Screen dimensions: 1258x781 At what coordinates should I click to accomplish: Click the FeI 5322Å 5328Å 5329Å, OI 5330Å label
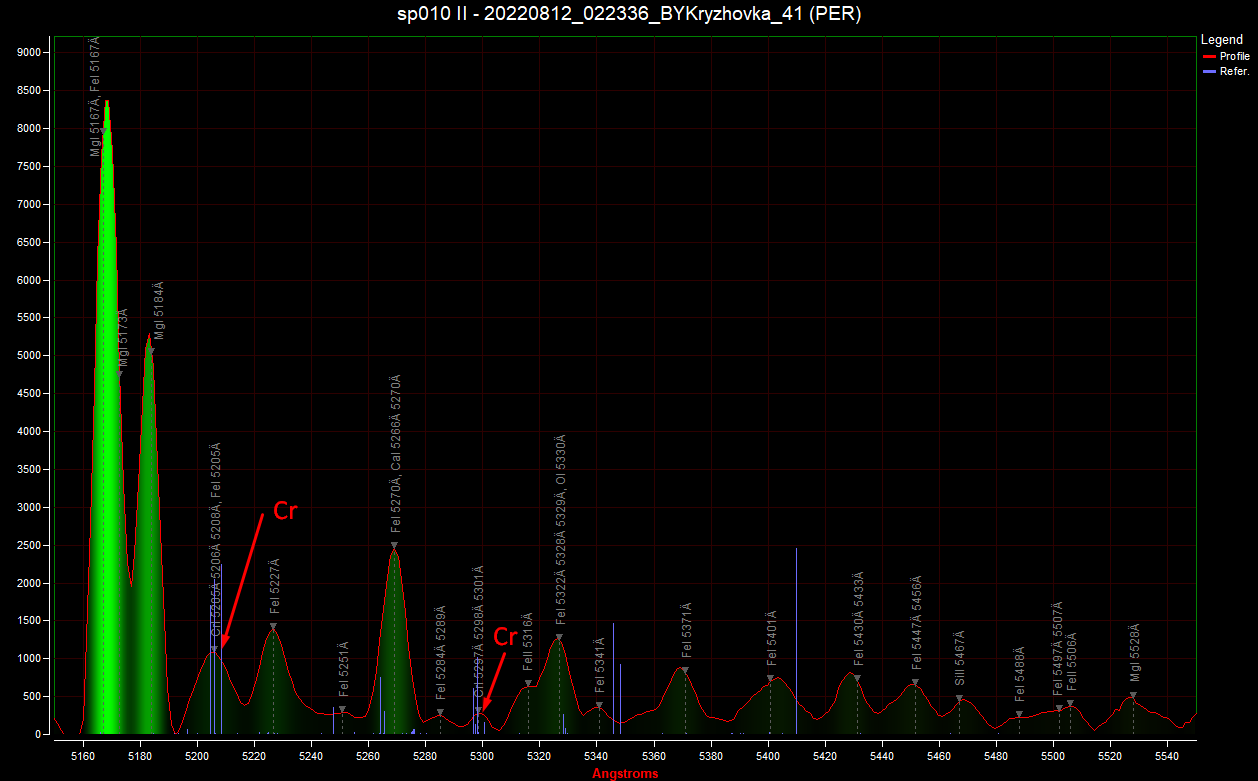pos(561,529)
